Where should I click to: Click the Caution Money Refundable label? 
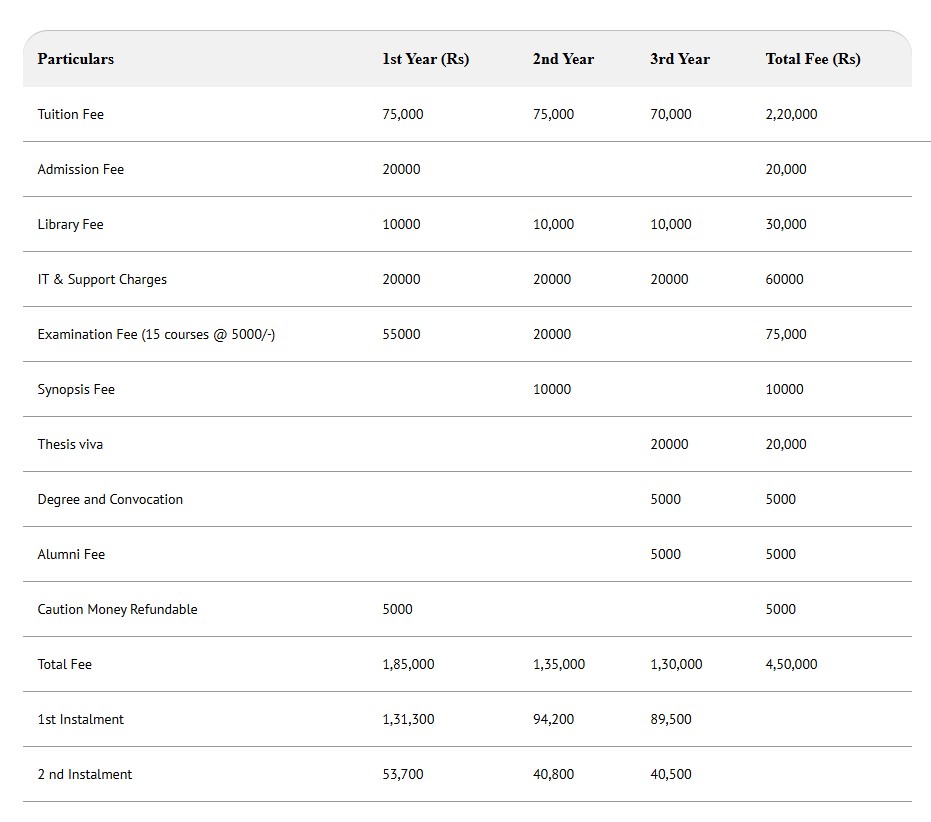(x=117, y=609)
